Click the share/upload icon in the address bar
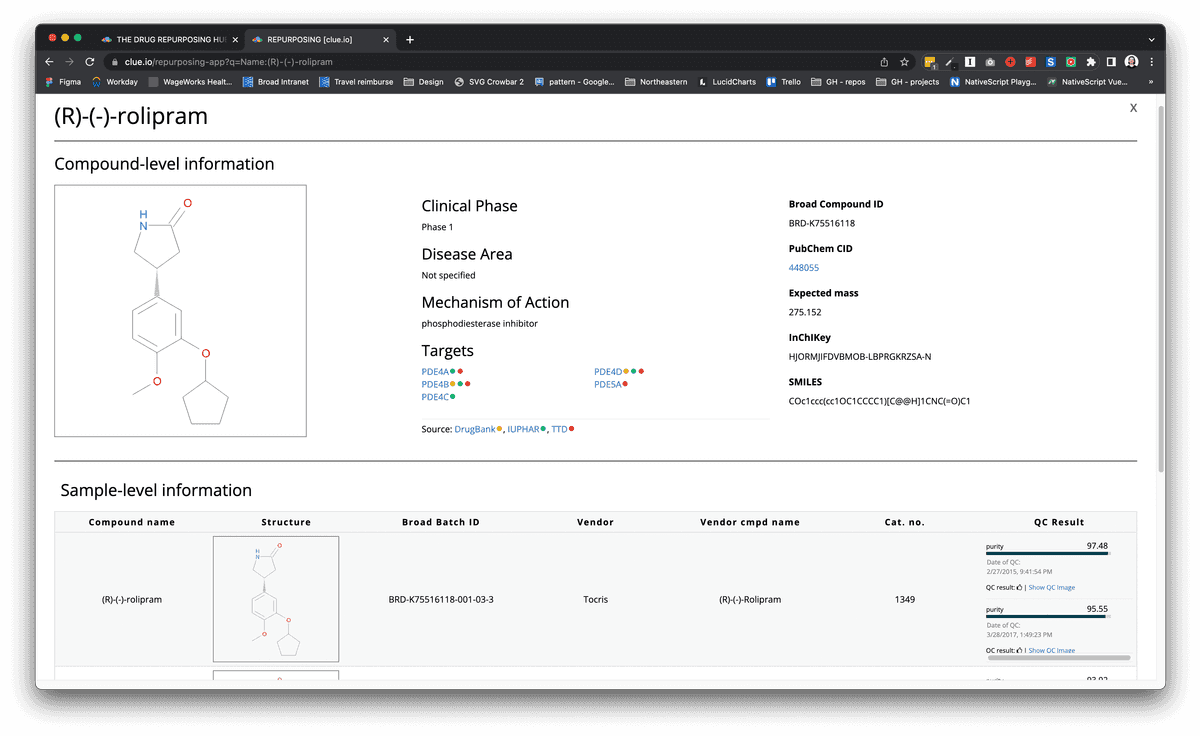This screenshot has height=736, width=1200. tap(885, 61)
